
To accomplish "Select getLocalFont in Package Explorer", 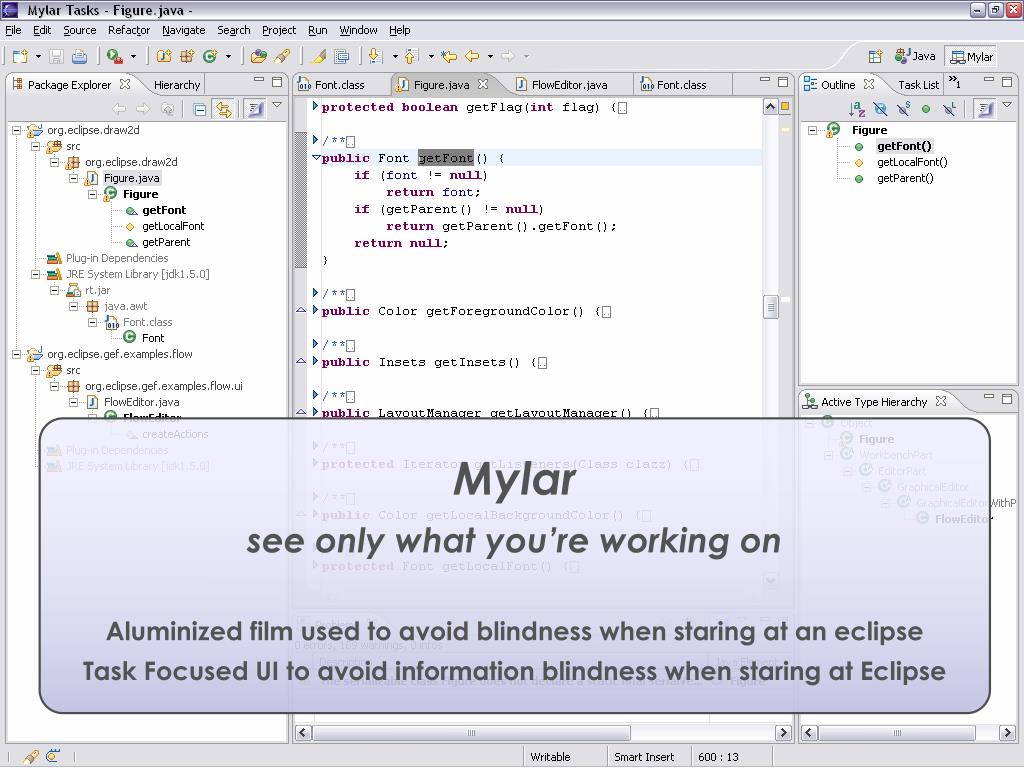I will [173, 226].
